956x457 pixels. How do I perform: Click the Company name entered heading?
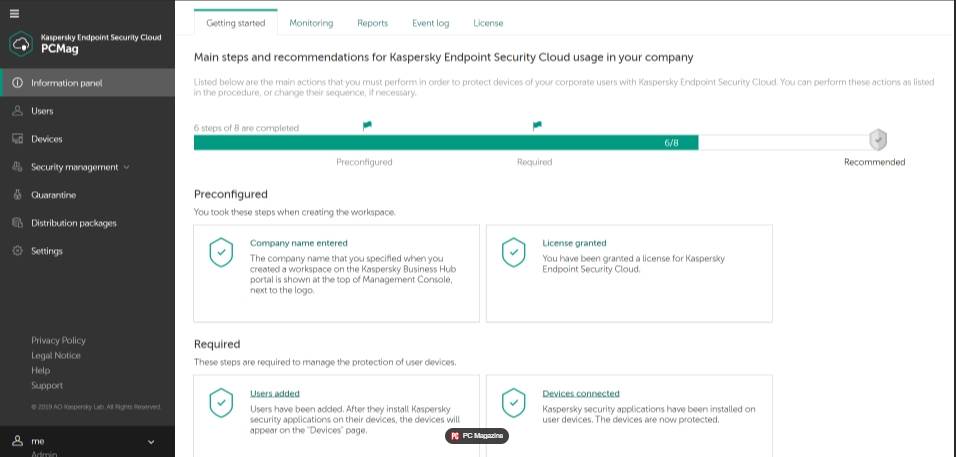click(x=299, y=243)
